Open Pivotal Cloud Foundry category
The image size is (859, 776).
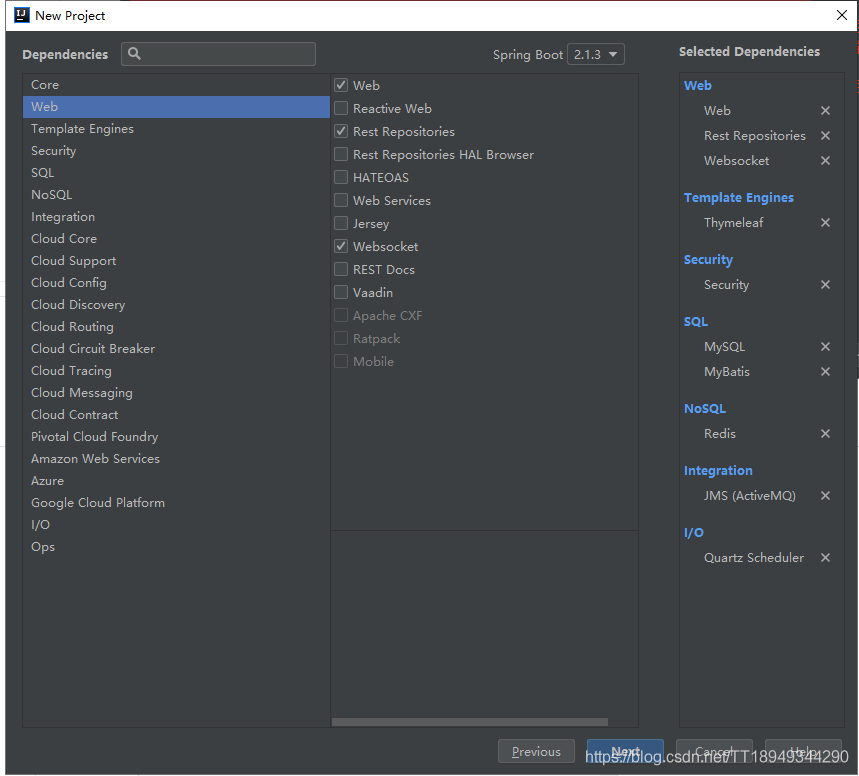pyautogui.click(x=176, y=437)
